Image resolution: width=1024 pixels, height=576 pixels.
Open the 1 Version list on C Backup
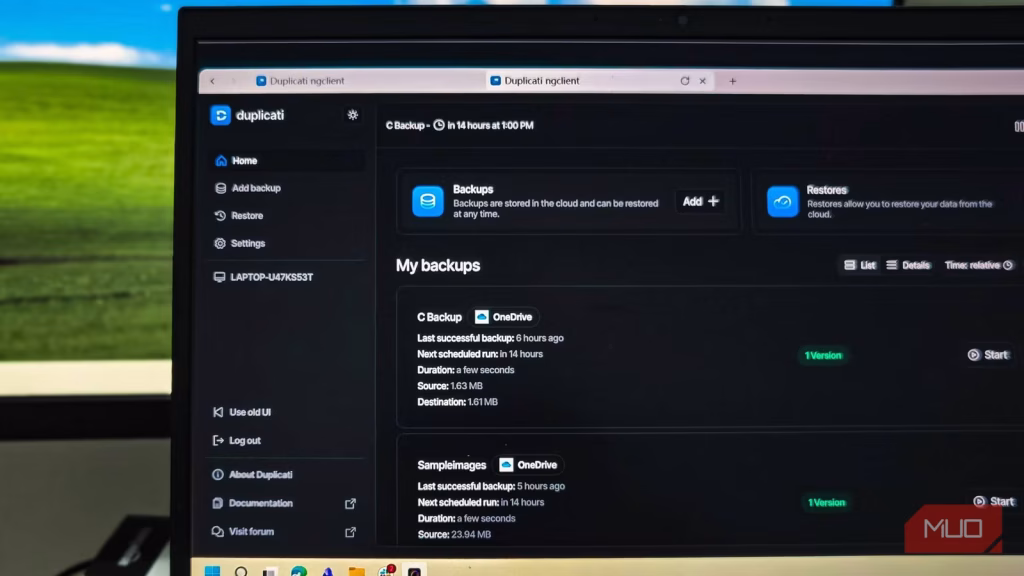click(x=822, y=354)
